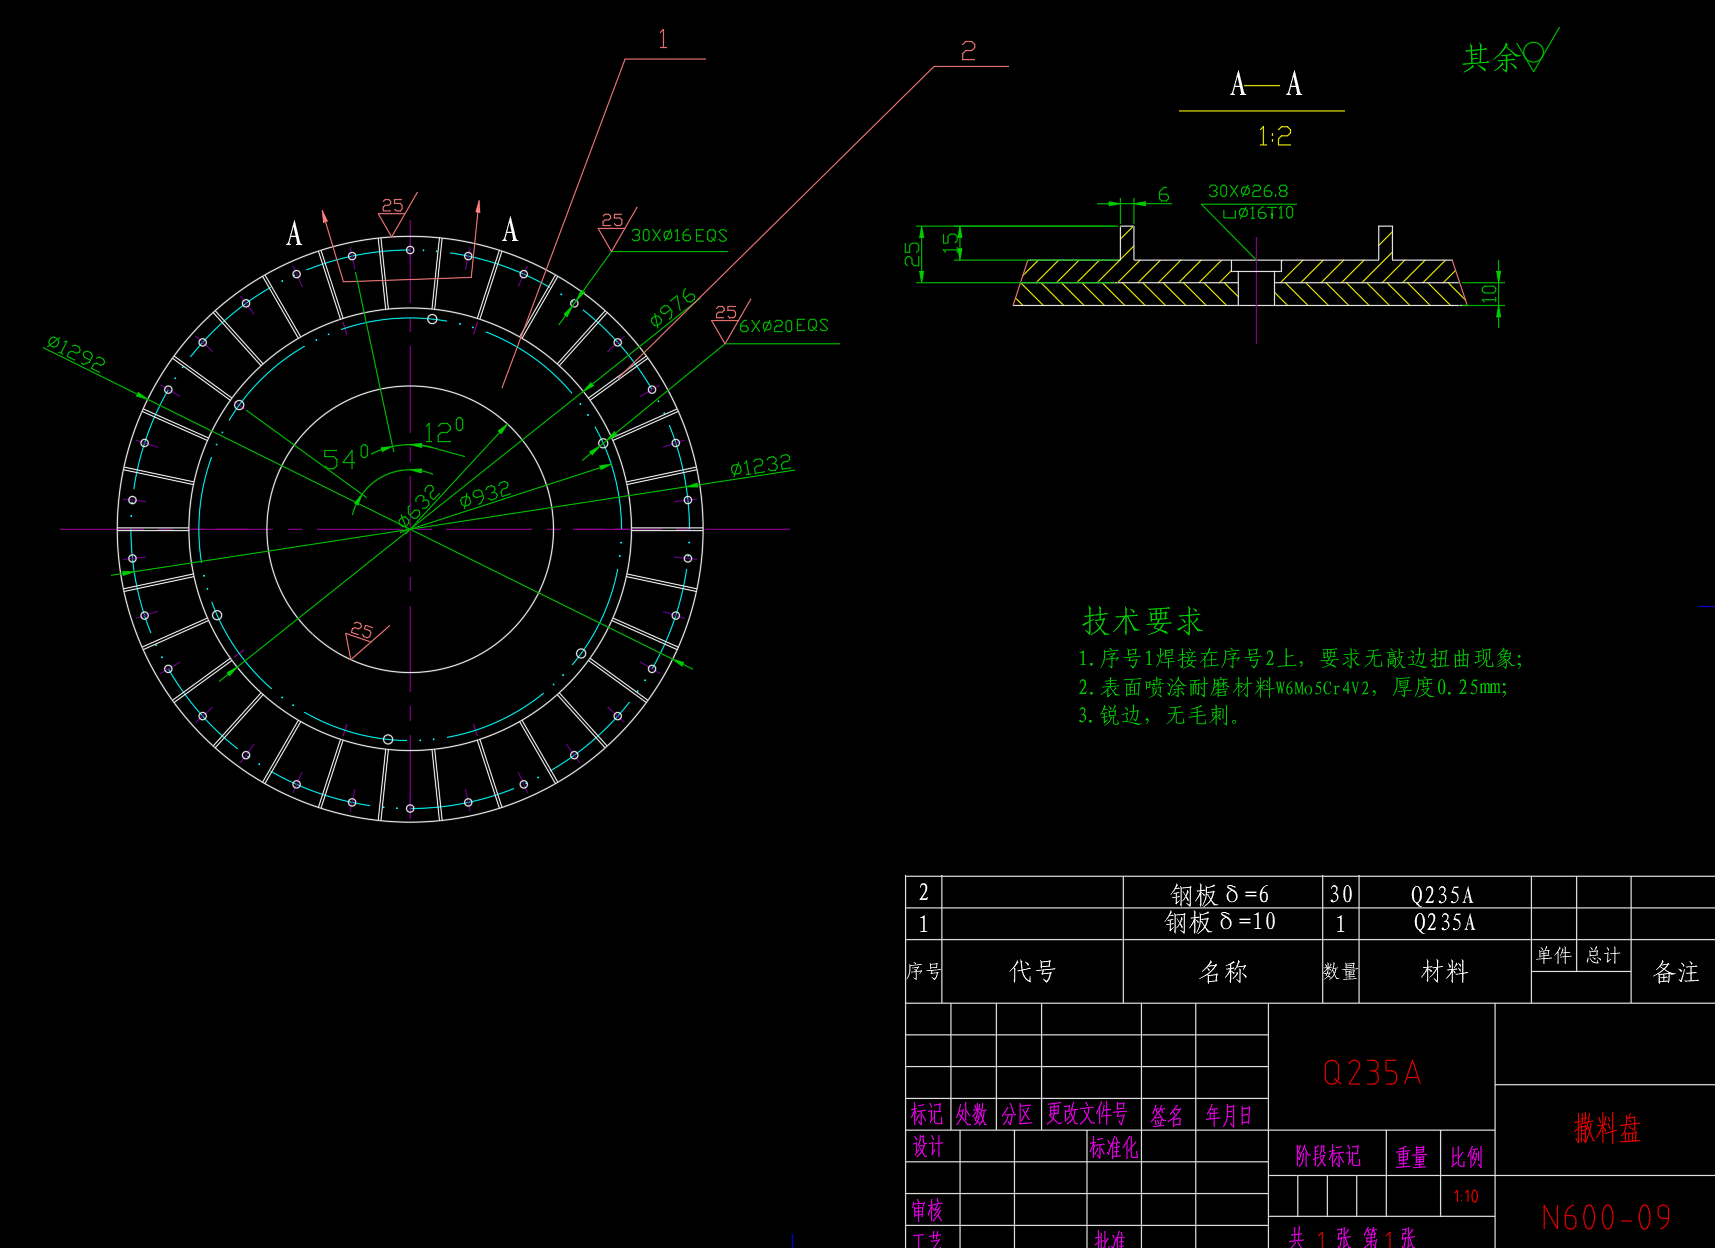Select the 处数 label
The height and width of the screenshot is (1248, 1715).
972,1114
